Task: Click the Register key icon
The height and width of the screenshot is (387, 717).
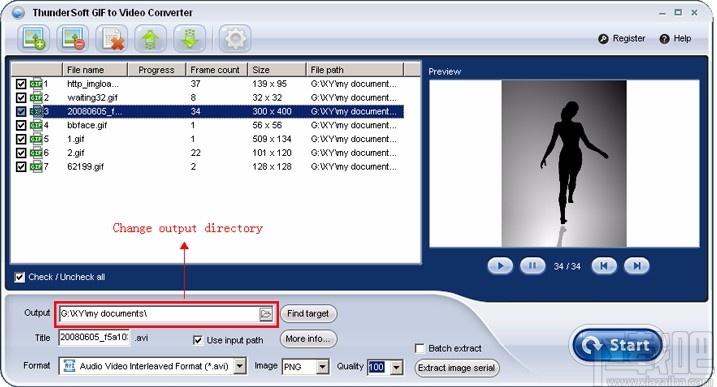Action: tap(603, 39)
